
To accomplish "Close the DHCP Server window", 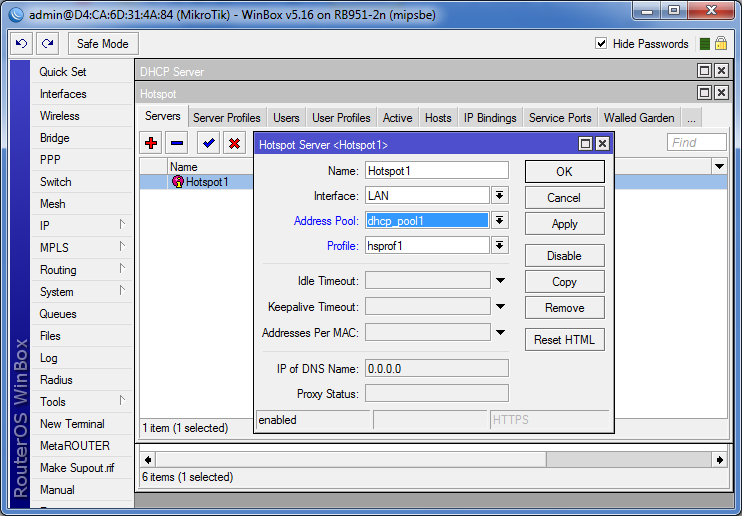I will pos(721,71).
